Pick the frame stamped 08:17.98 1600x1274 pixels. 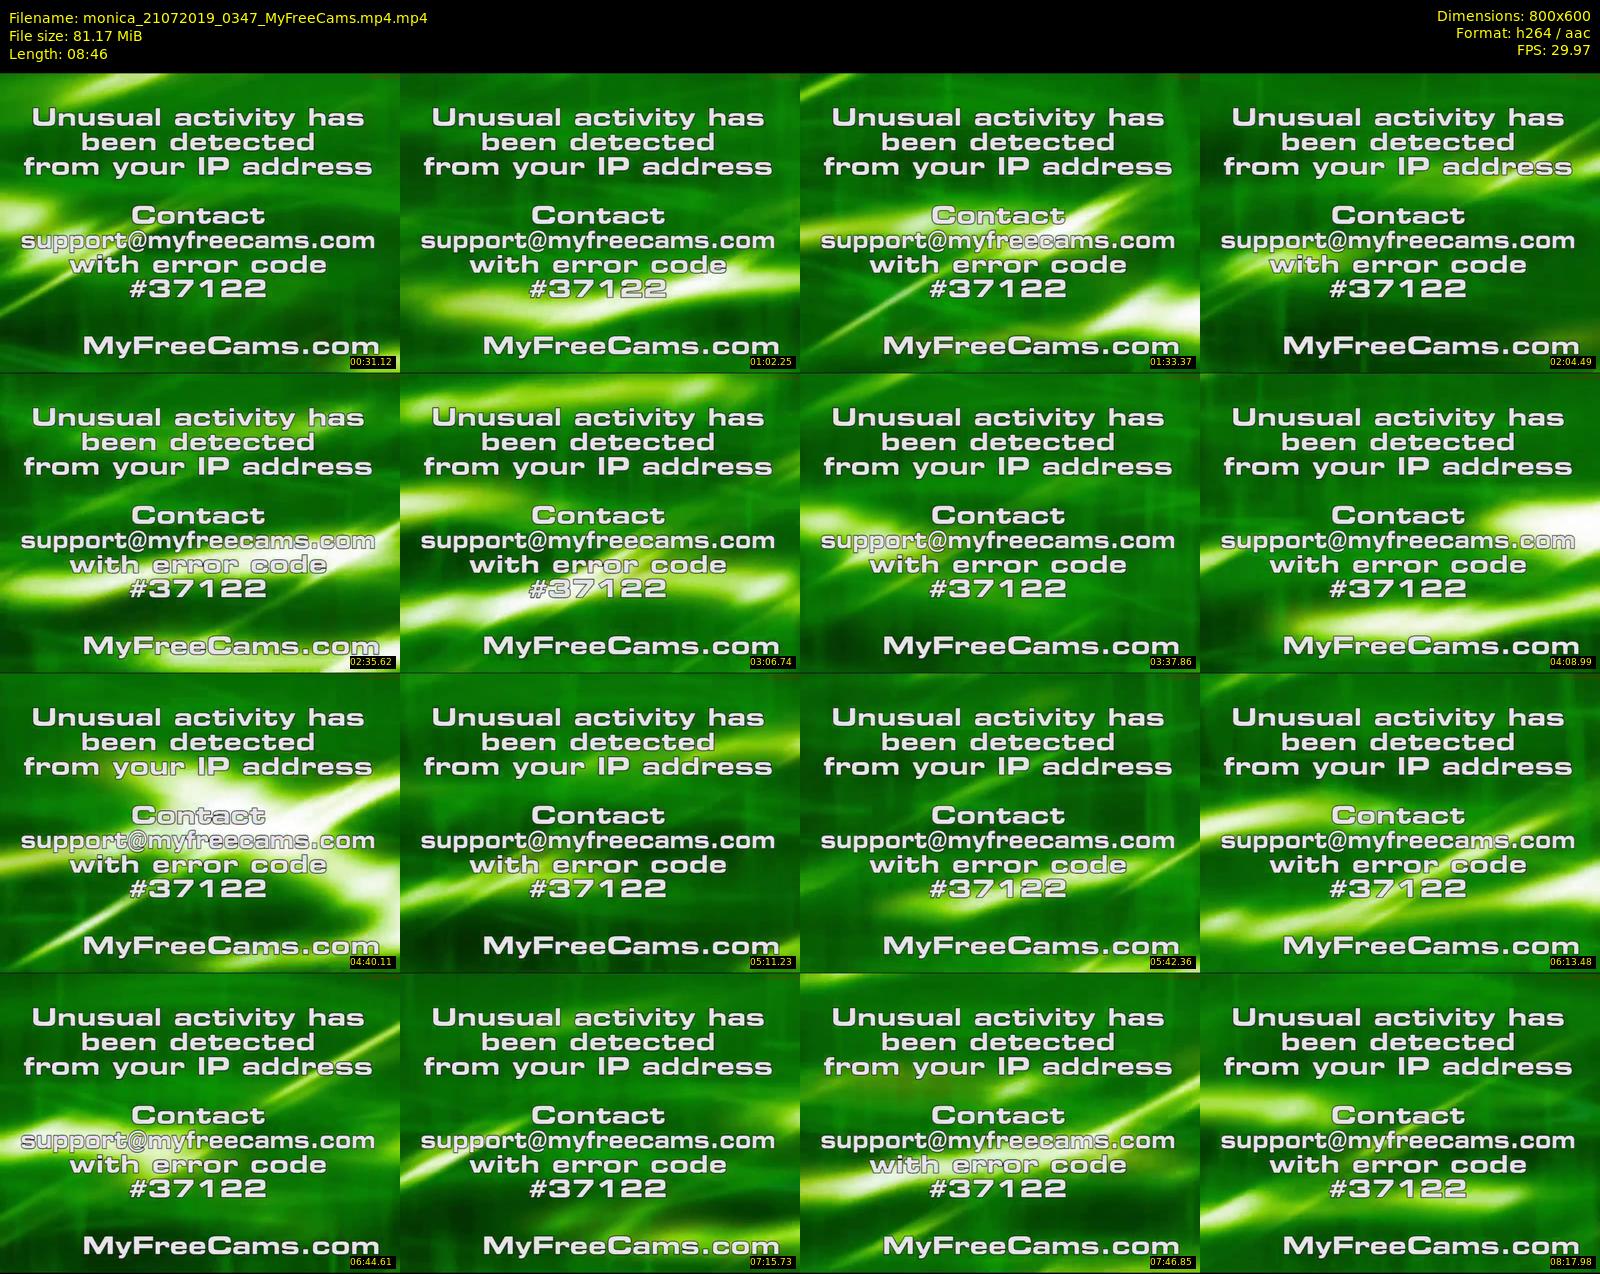point(1400,1122)
